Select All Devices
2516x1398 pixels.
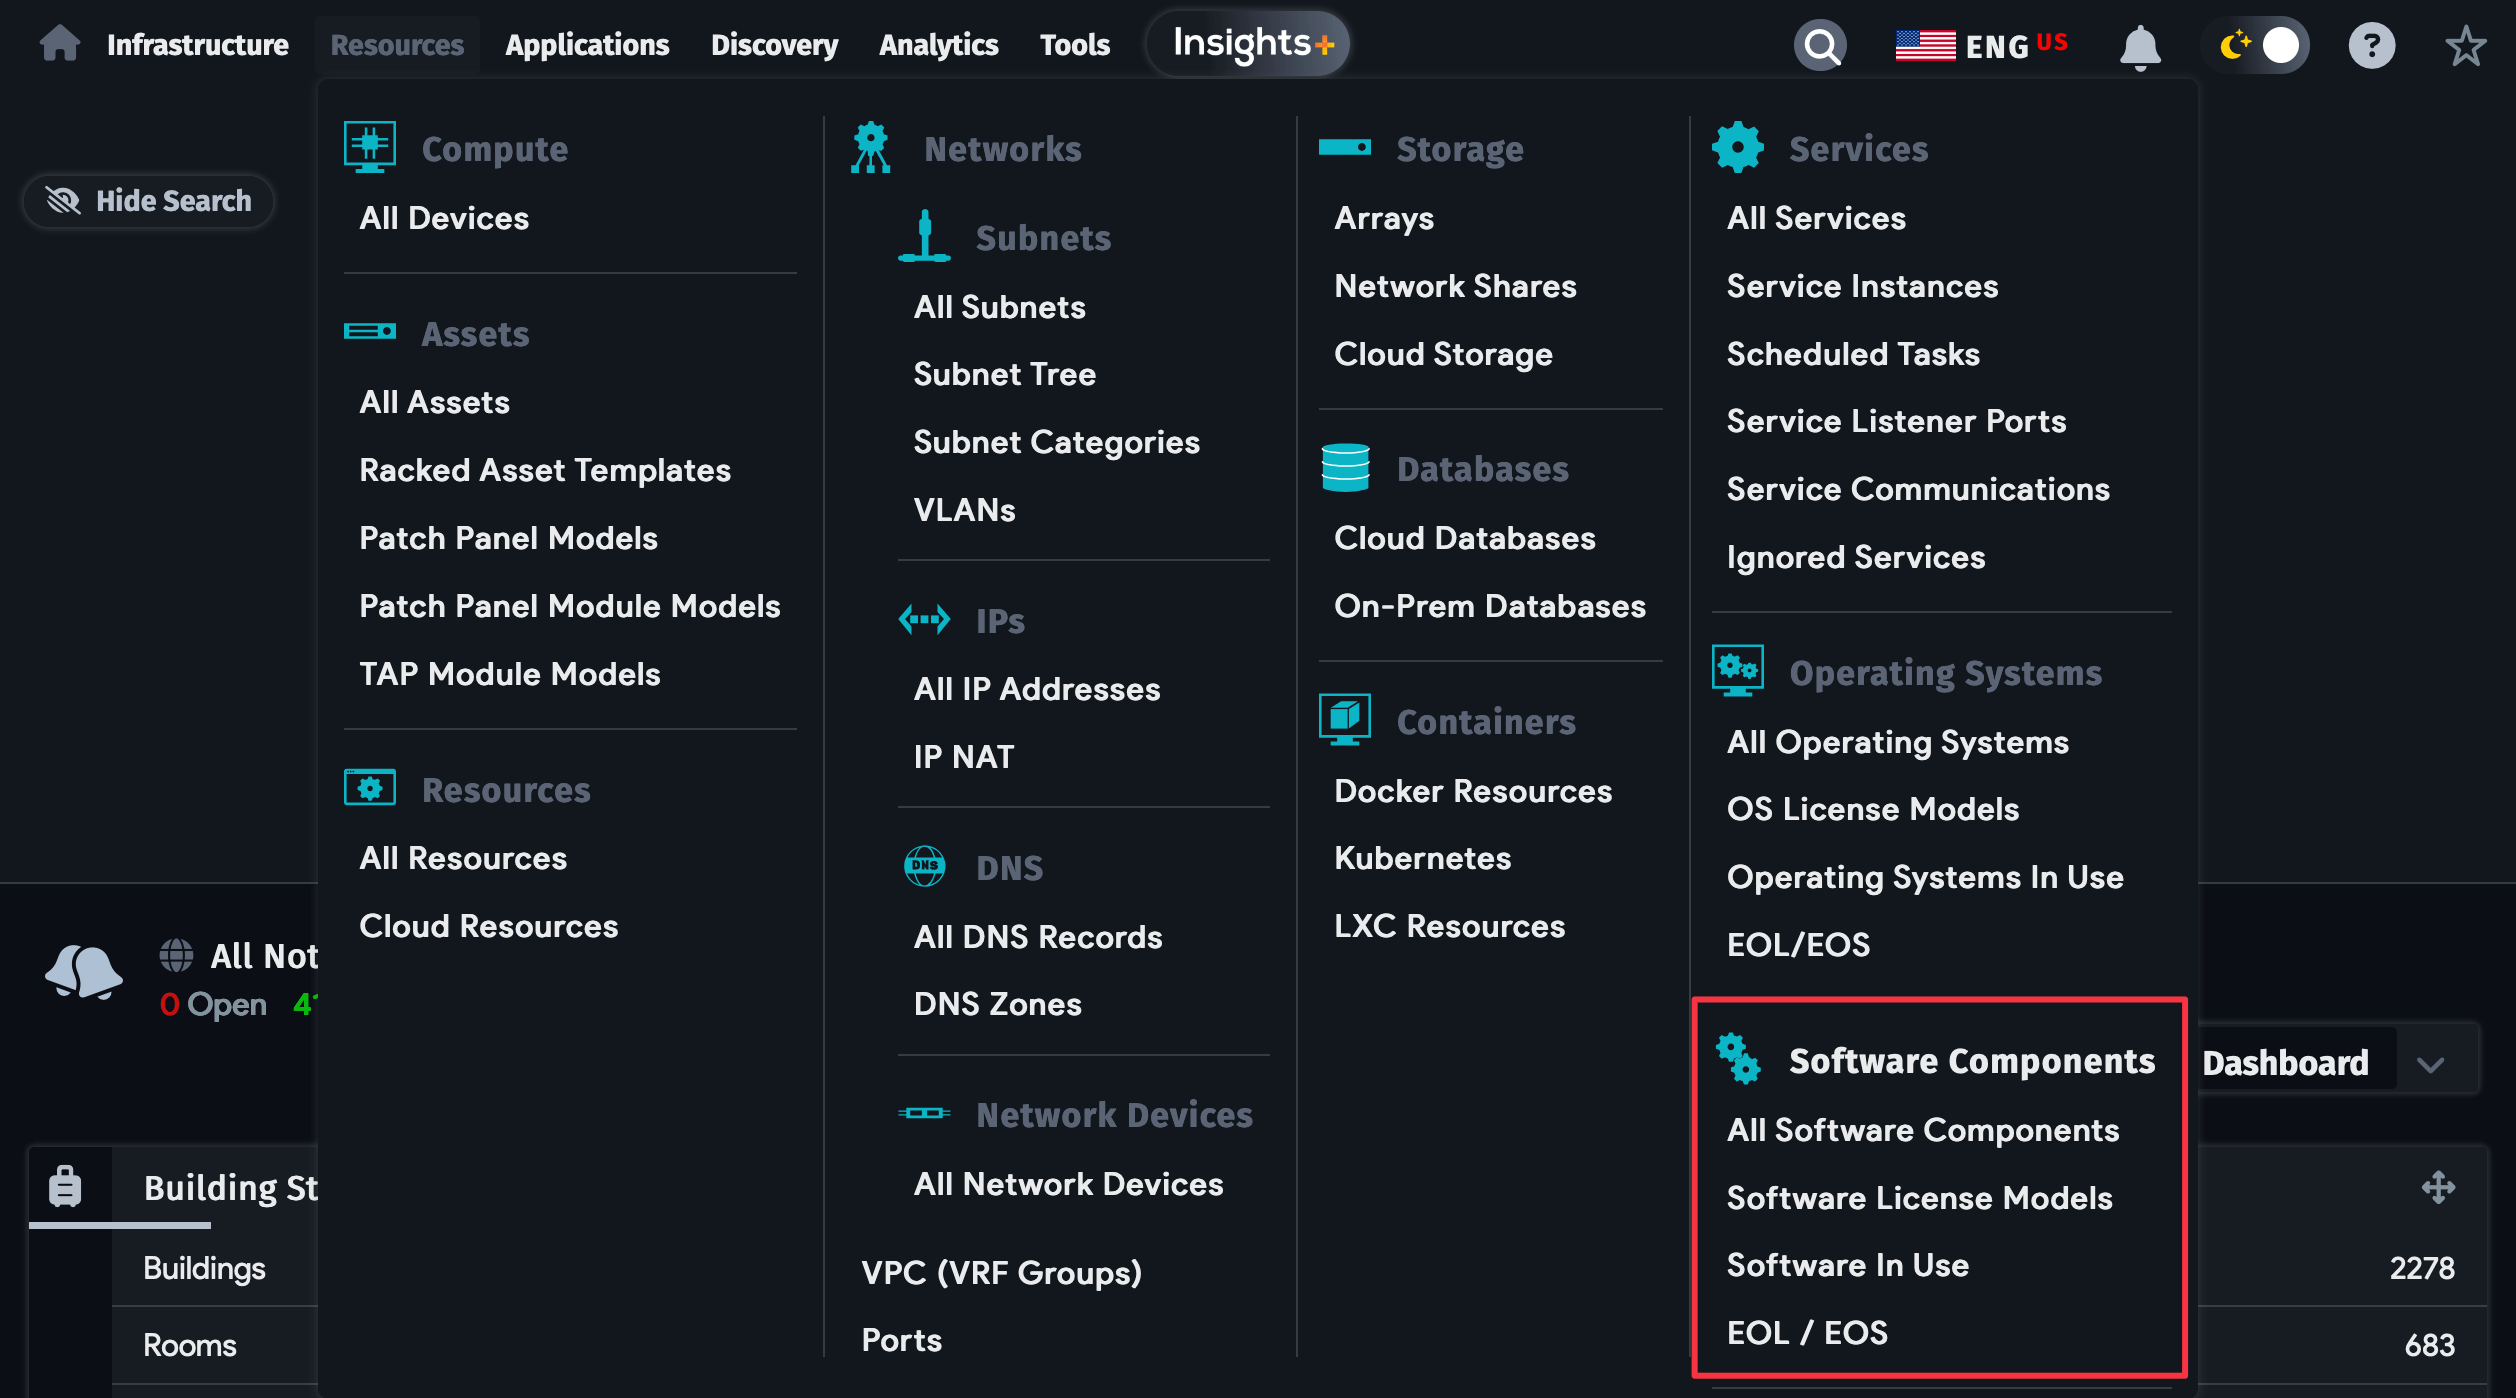[x=444, y=217]
